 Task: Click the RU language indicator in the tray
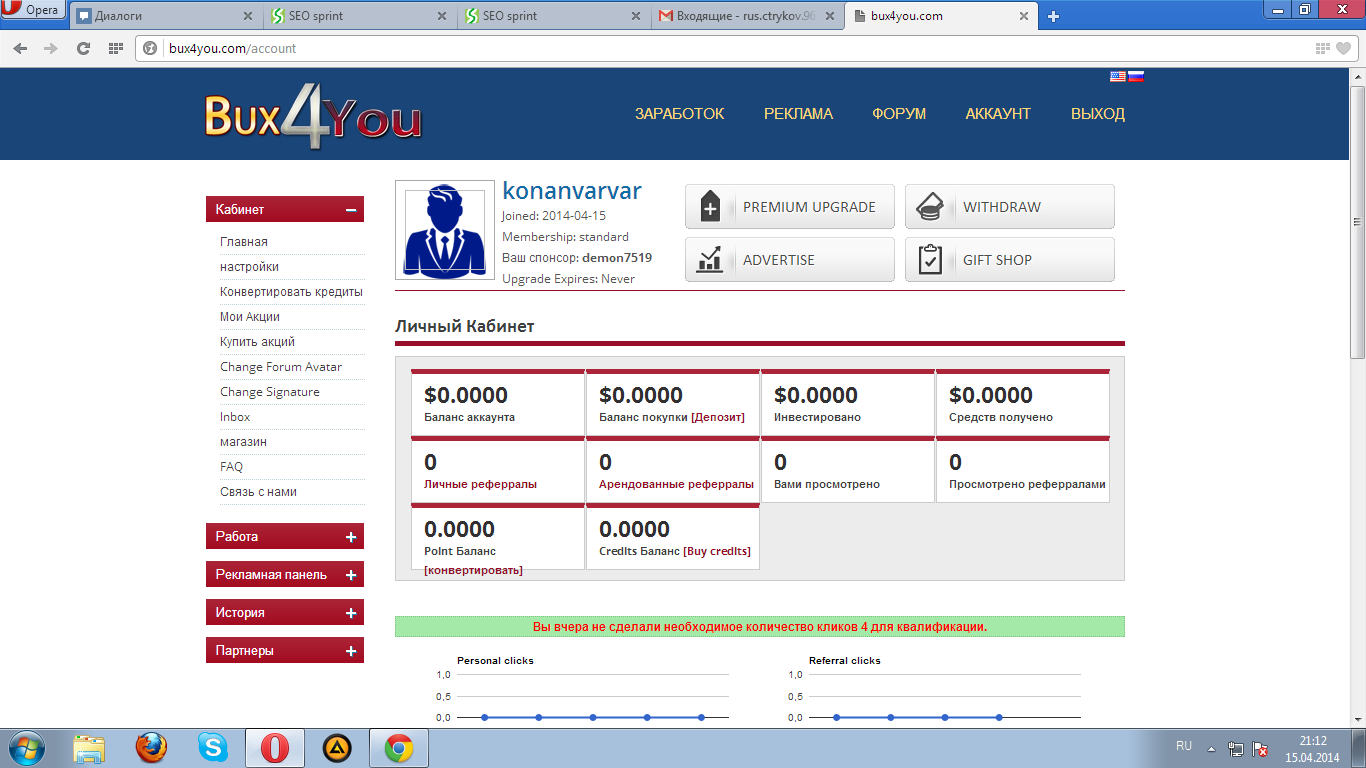coord(1184,746)
